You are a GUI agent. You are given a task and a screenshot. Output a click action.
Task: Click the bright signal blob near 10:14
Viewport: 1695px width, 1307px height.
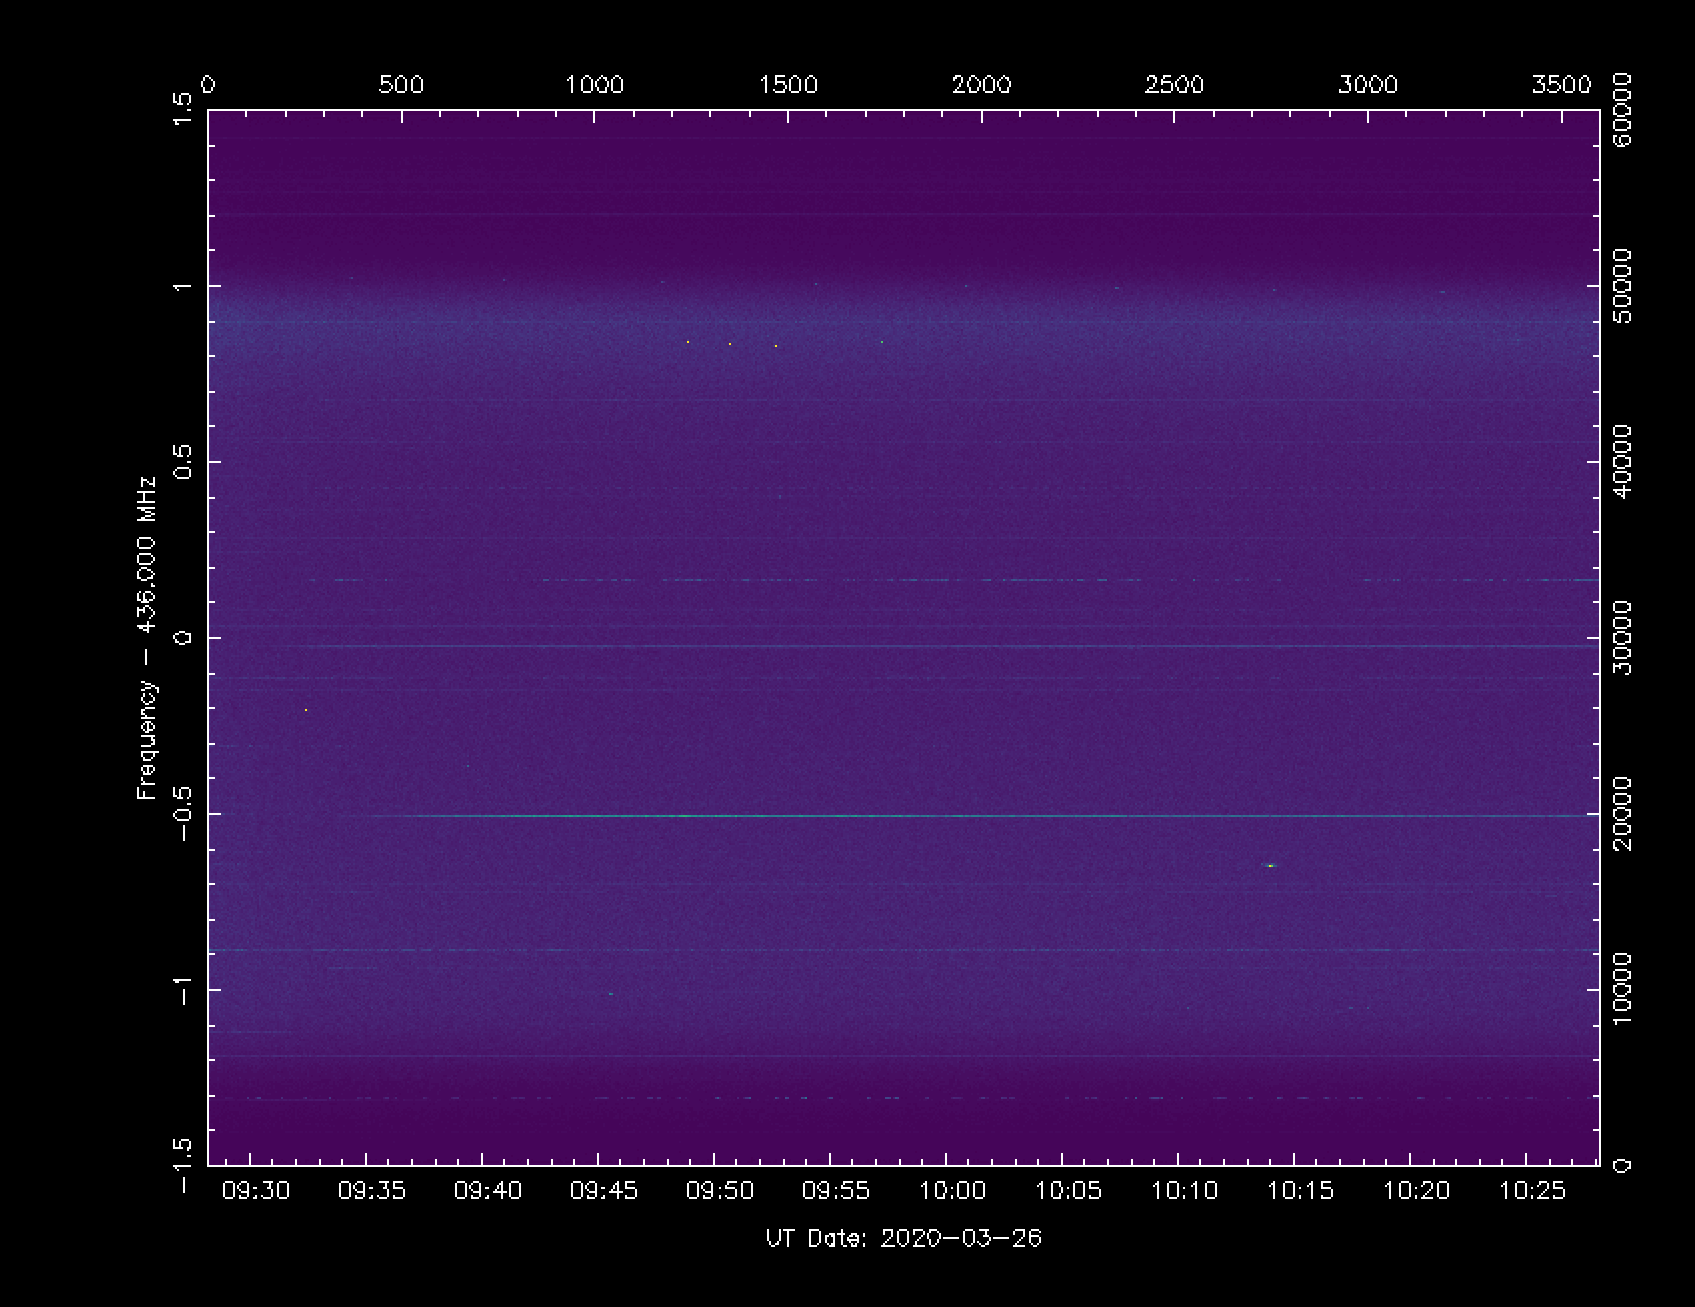[x=1270, y=866]
